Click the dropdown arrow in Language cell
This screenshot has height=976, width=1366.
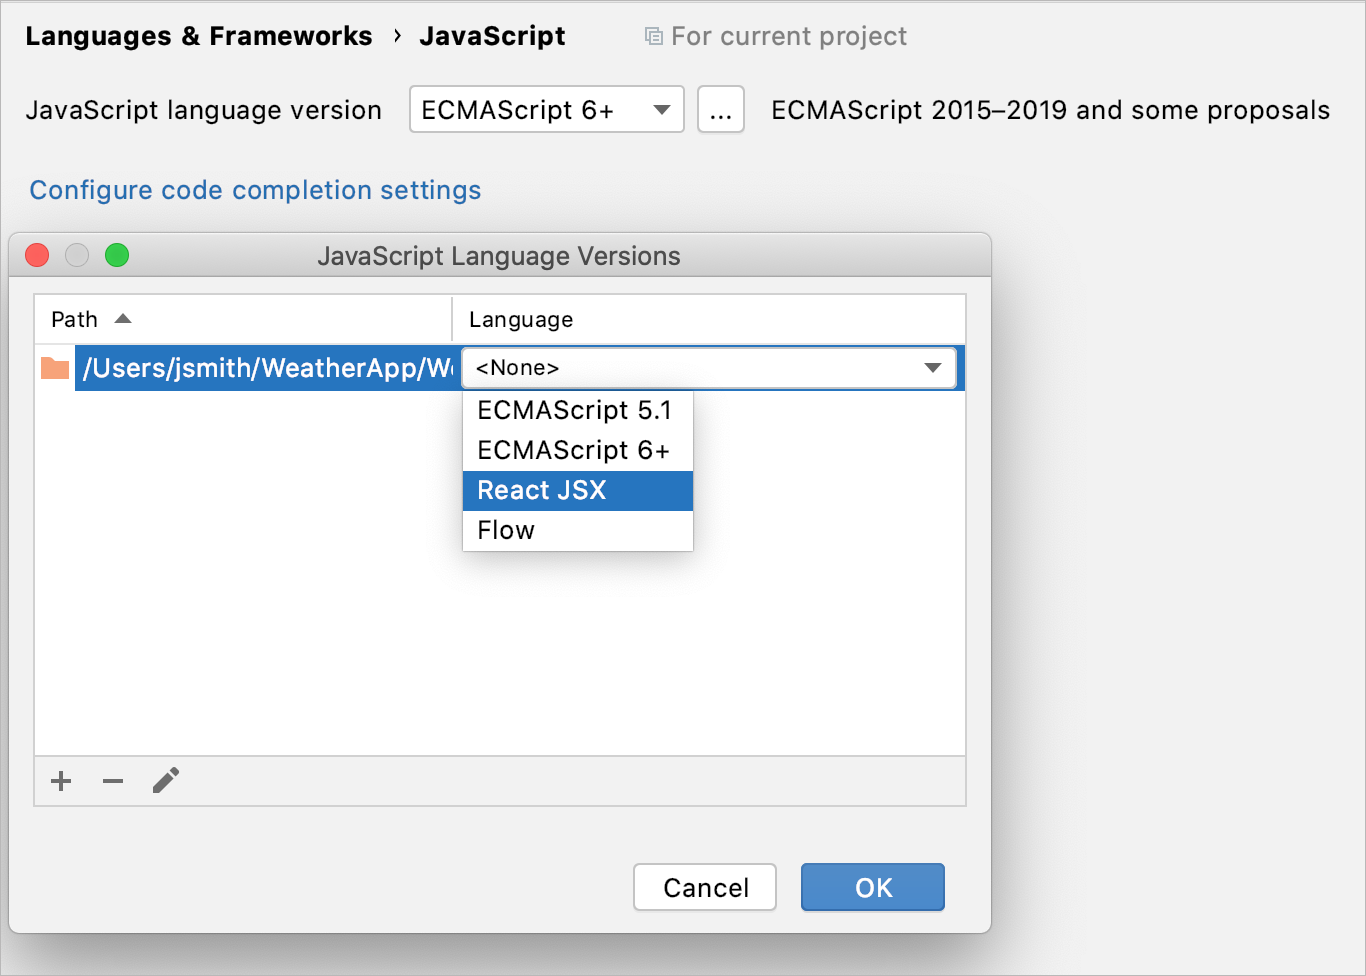pos(933,368)
